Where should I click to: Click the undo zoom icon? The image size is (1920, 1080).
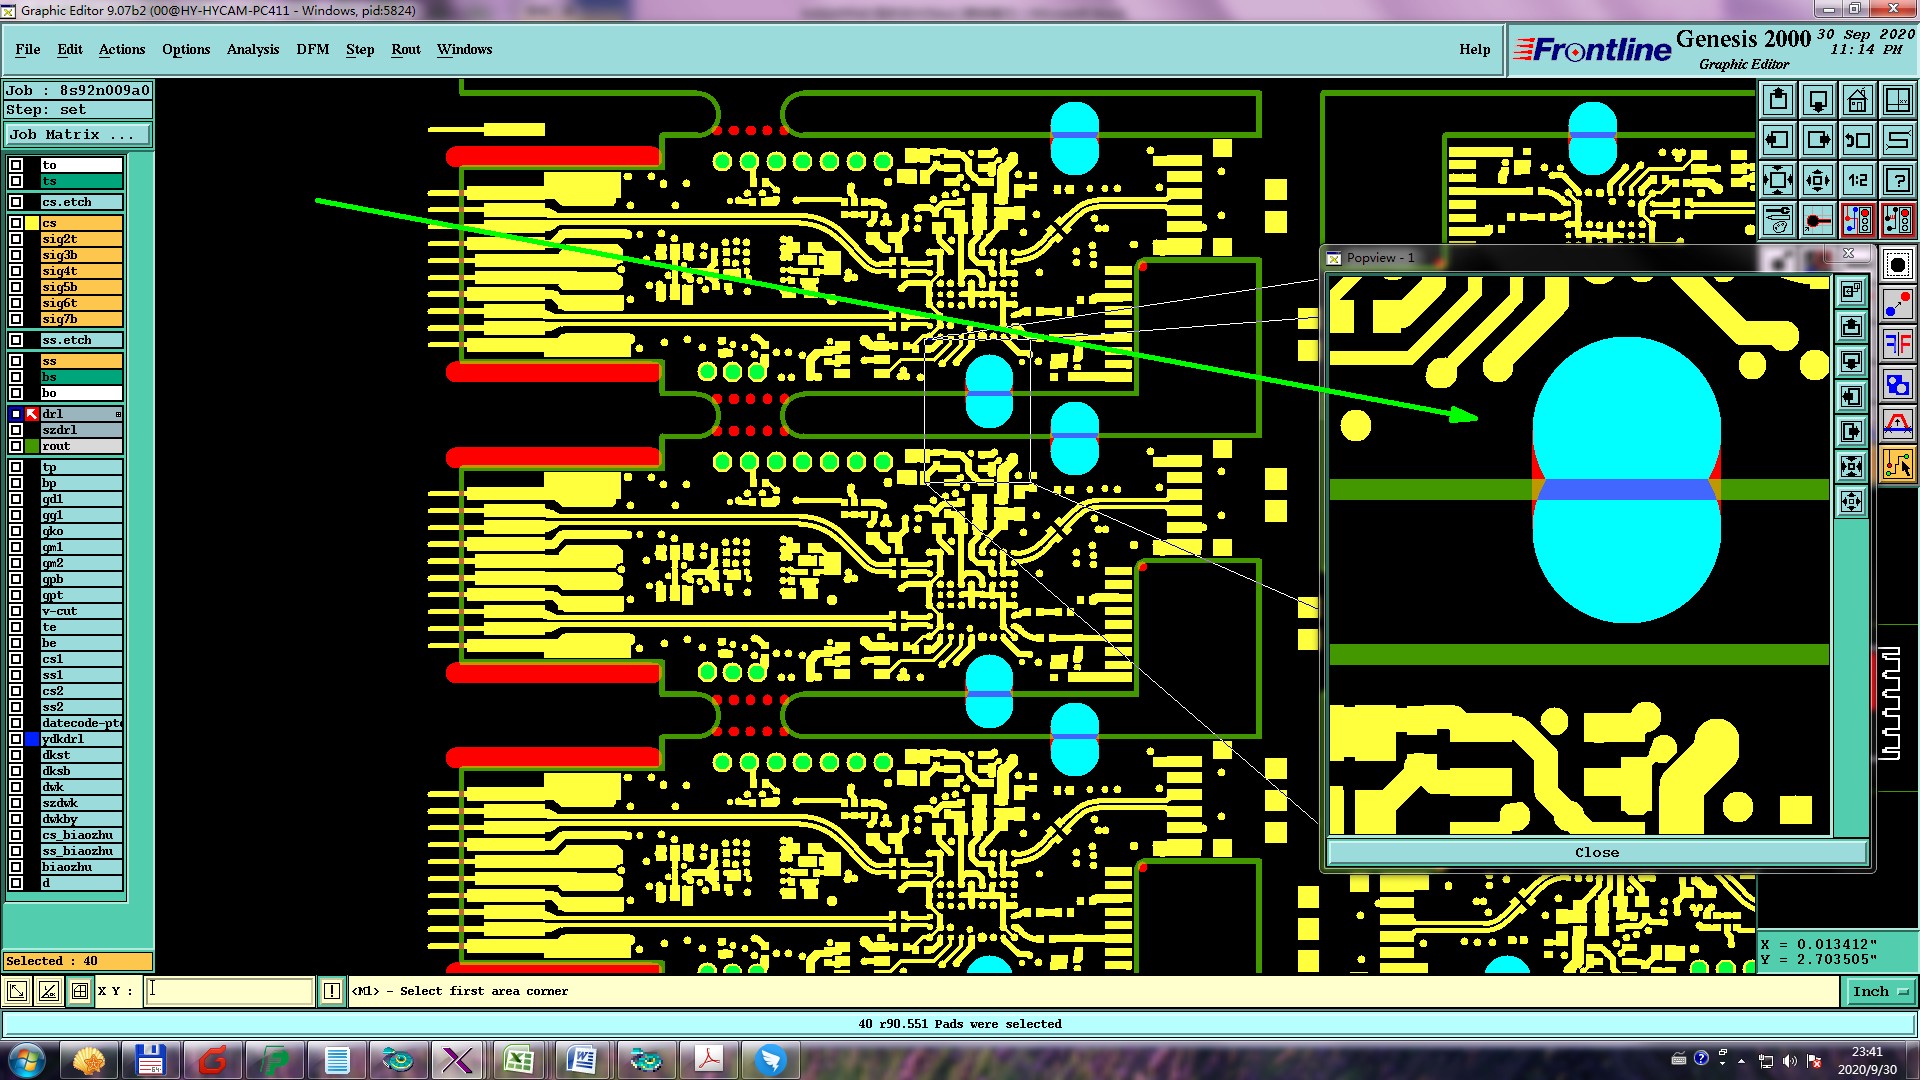coord(1857,140)
